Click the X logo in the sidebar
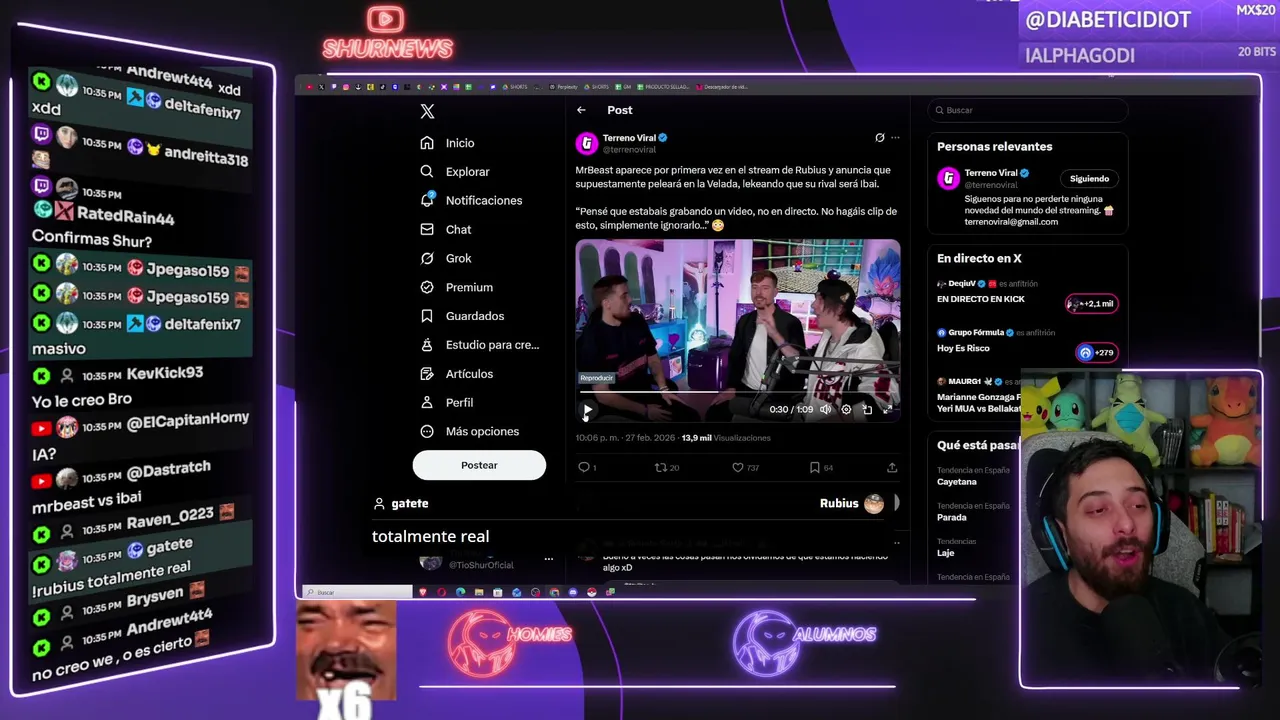 [x=427, y=111]
